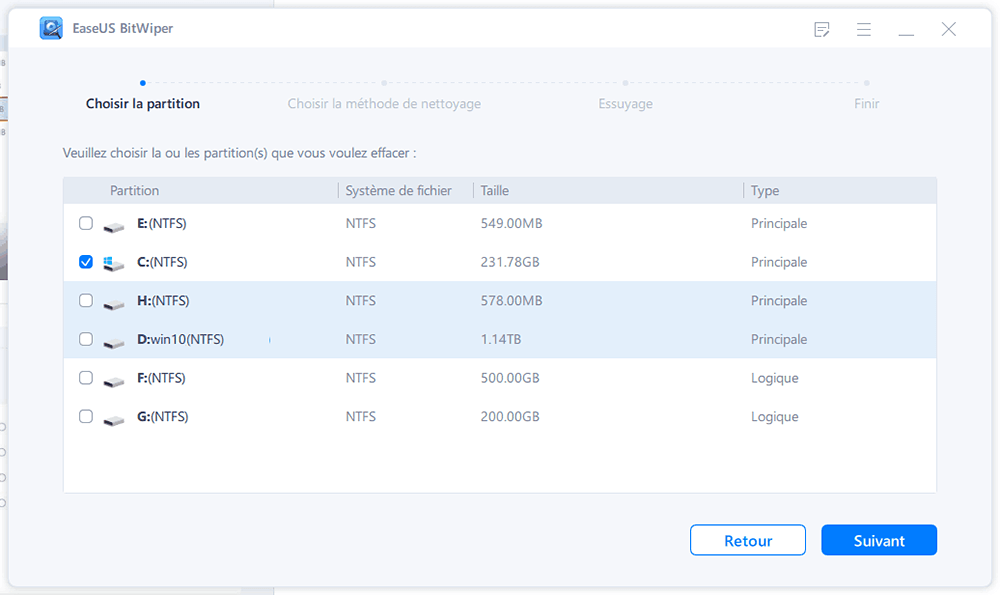Click the drive icon for E: partition

point(115,225)
